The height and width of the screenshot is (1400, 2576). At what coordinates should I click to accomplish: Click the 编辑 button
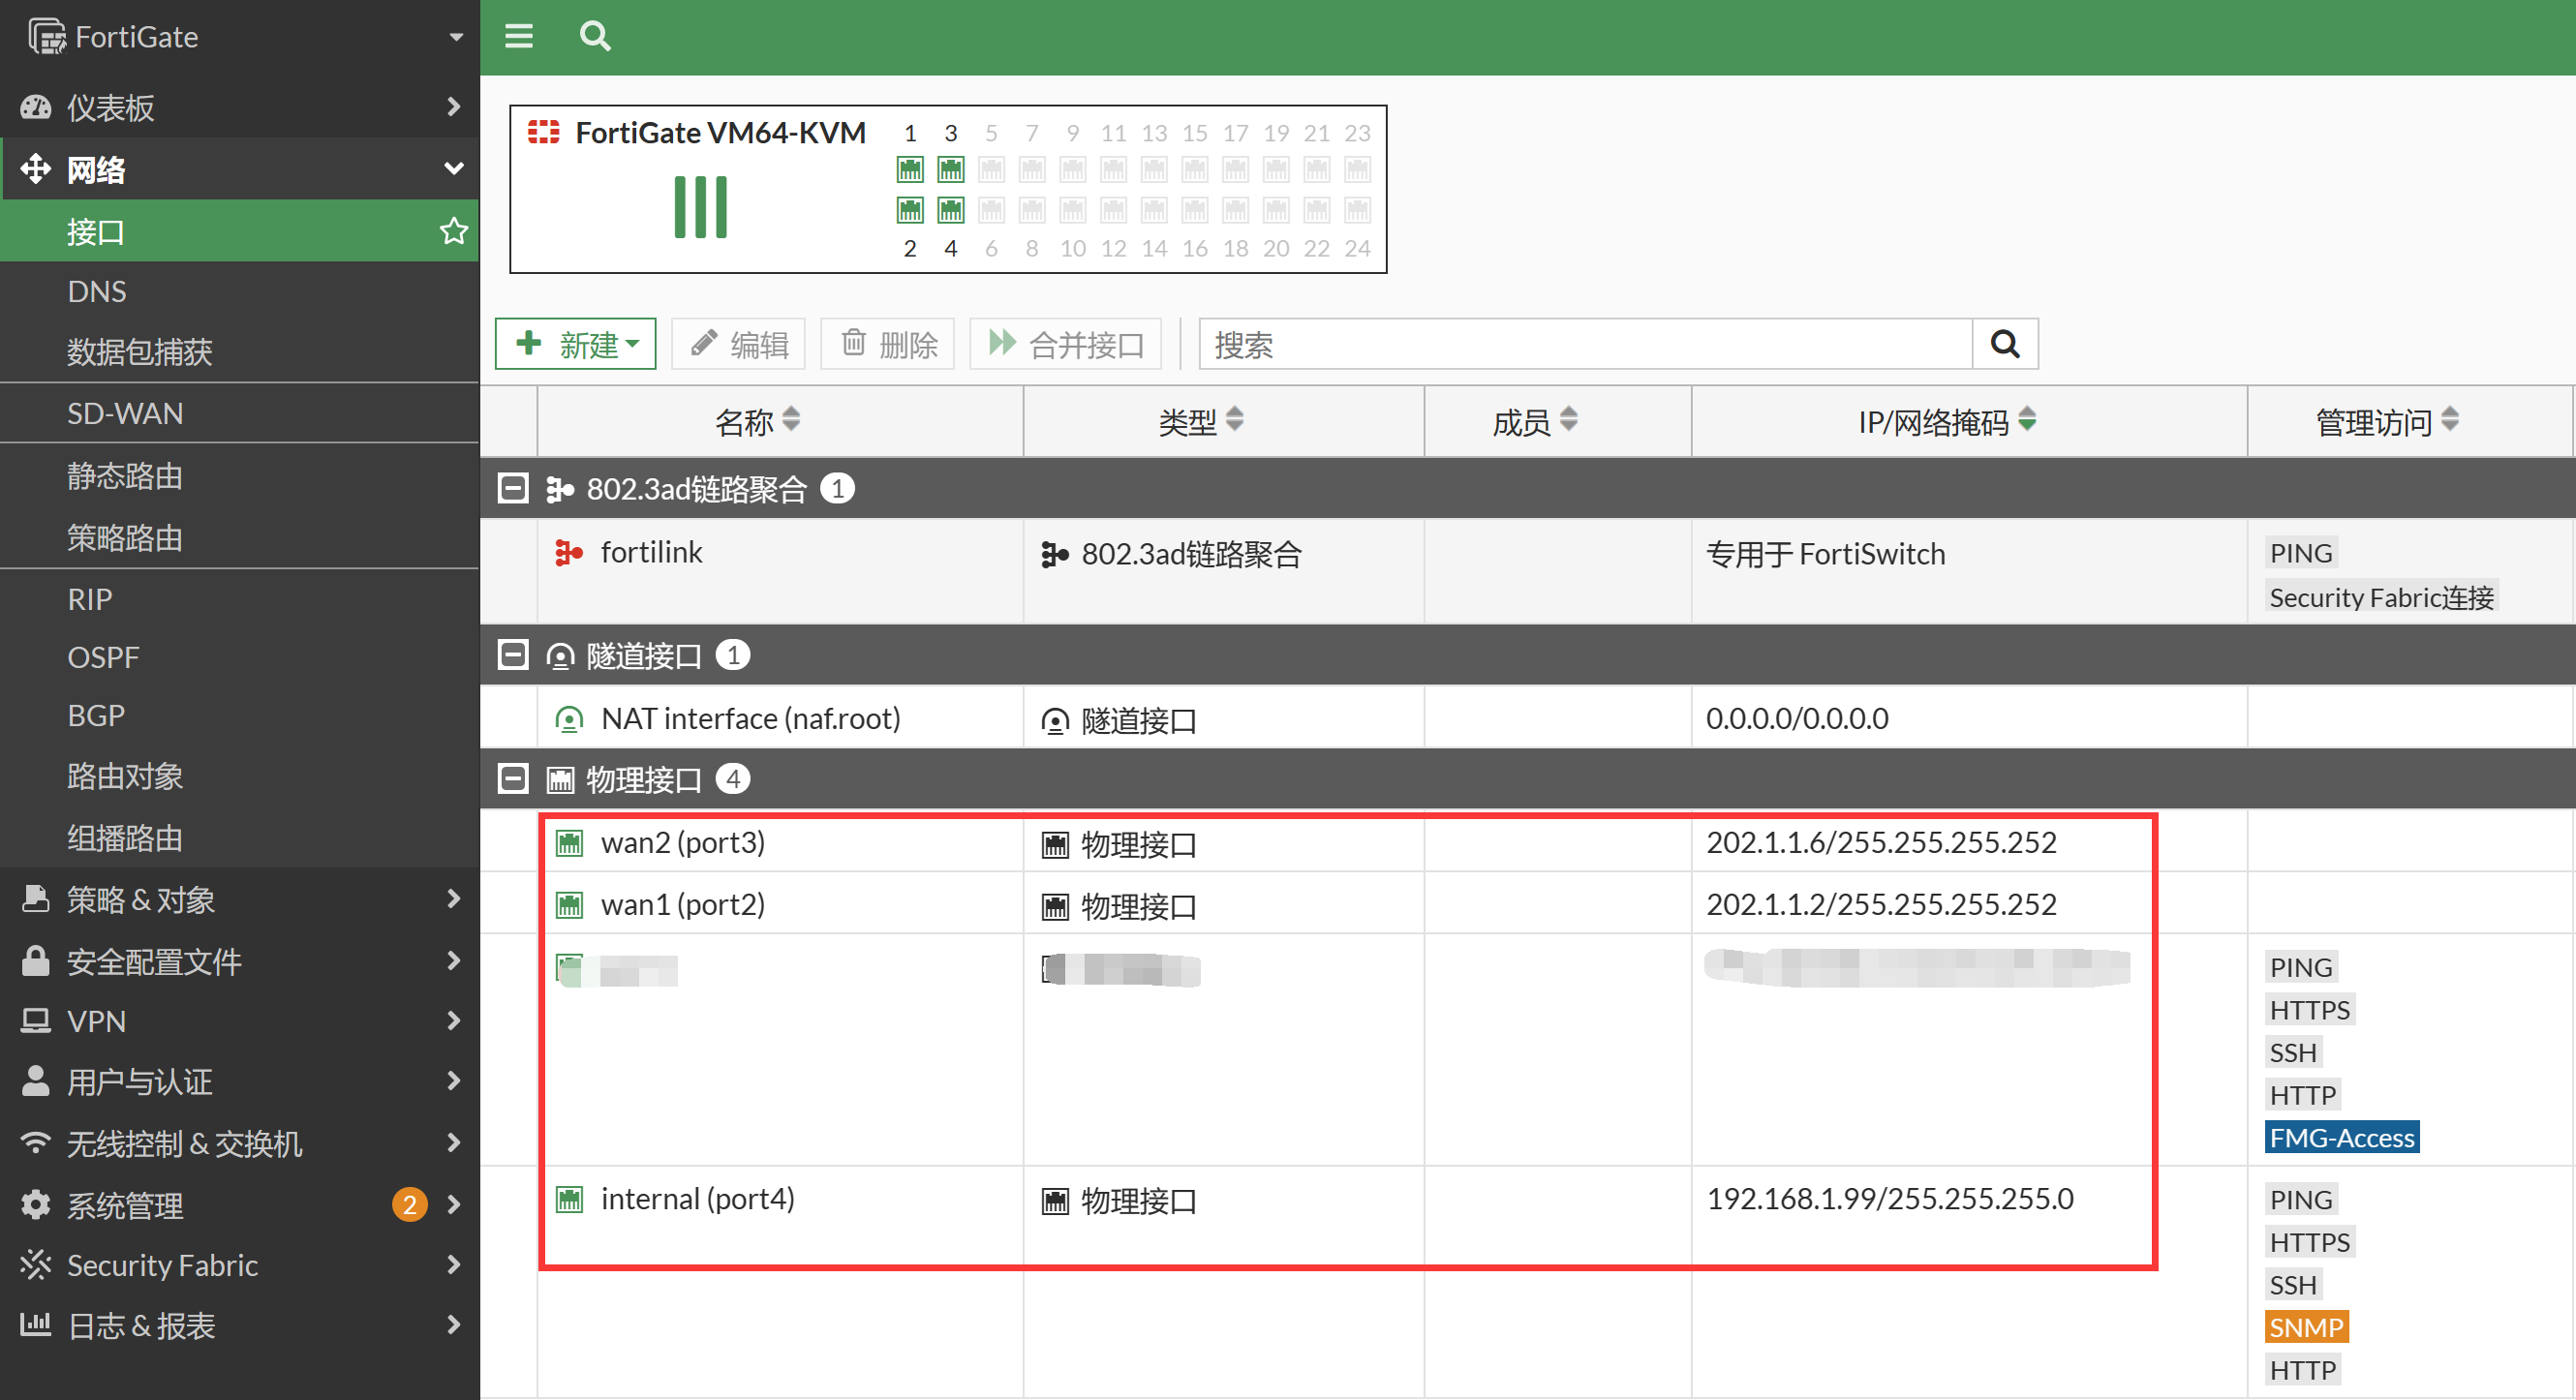point(738,344)
